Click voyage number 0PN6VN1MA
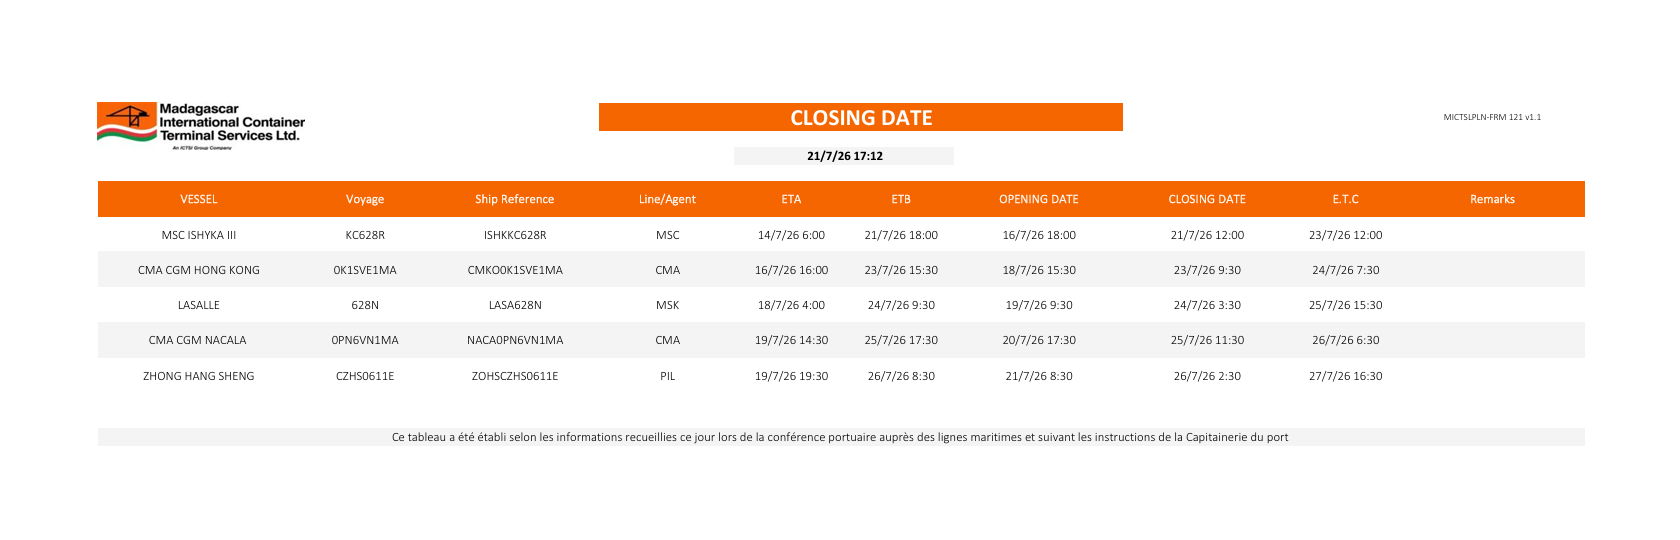The height and width of the screenshot is (540, 1680). (x=365, y=340)
